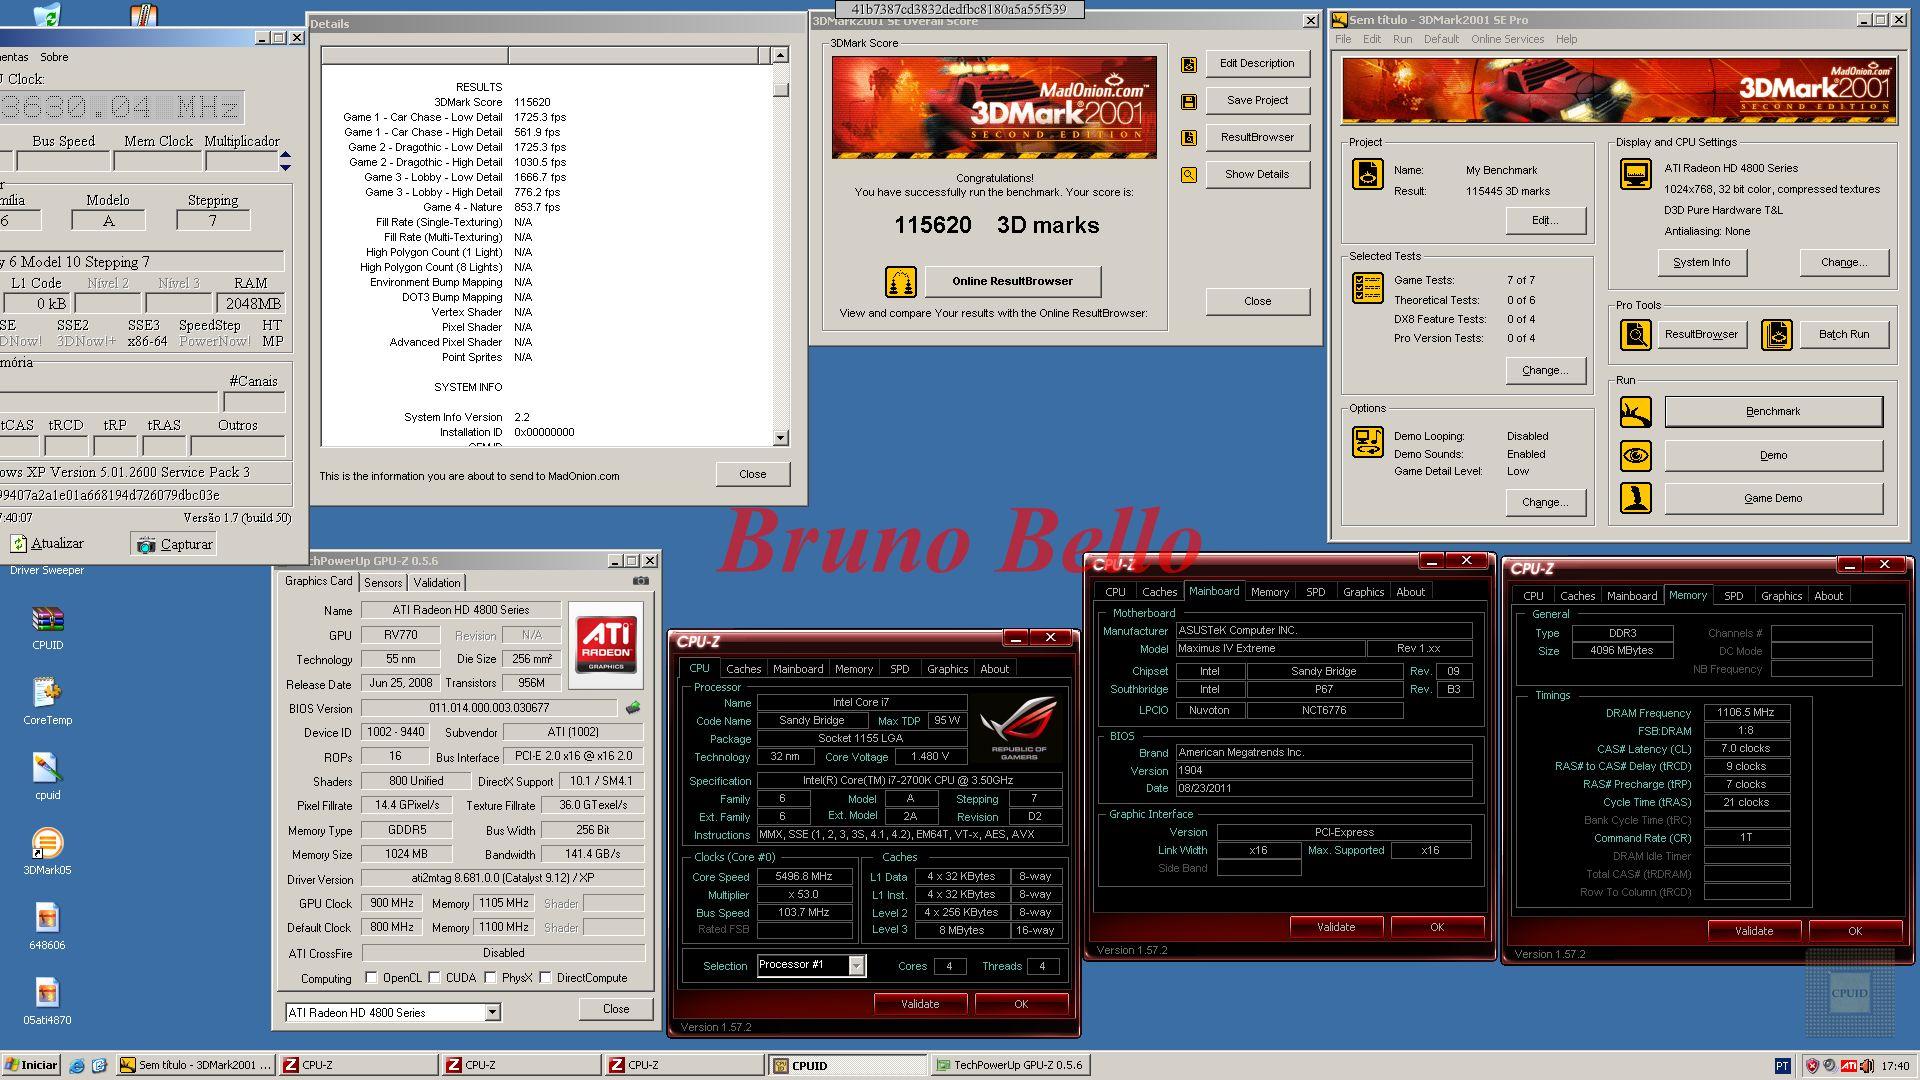
Task: Click the Iniciar start button
Action: point(31,1066)
